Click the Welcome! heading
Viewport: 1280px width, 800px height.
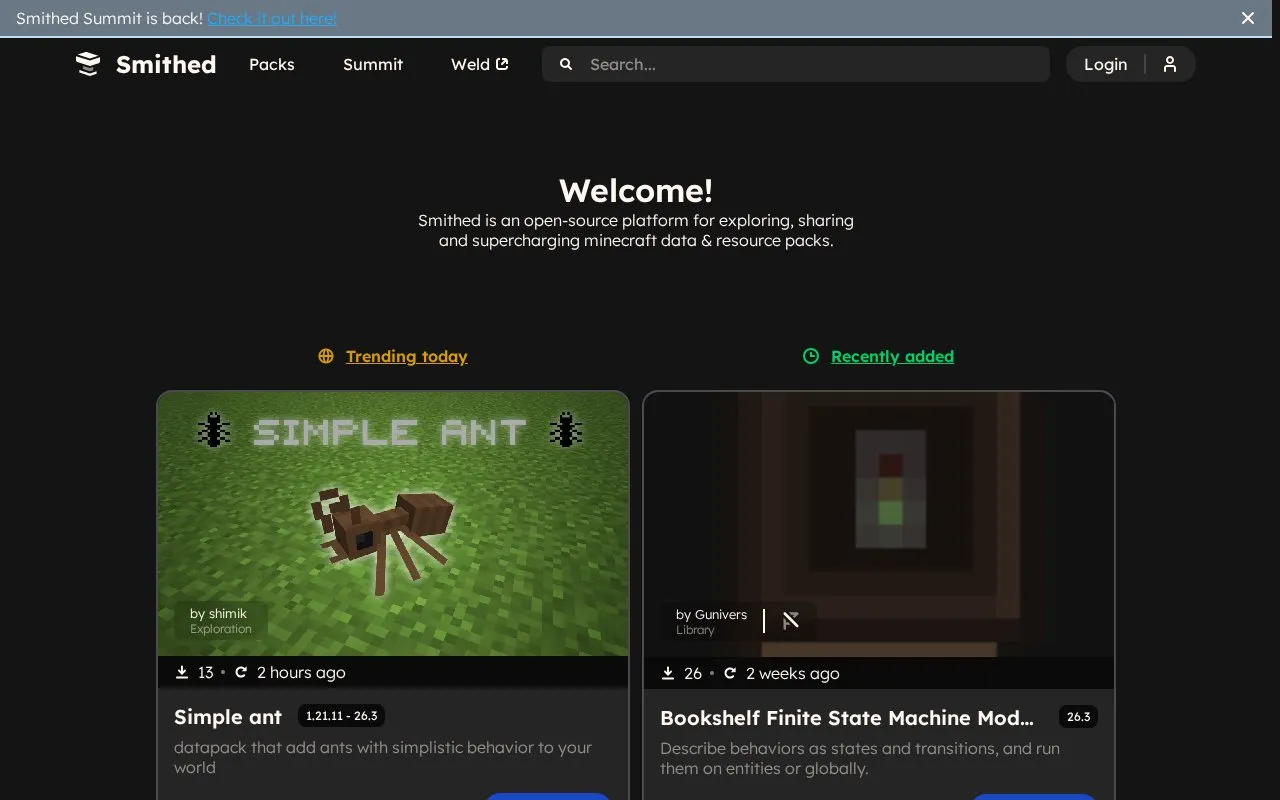click(636, 190)
